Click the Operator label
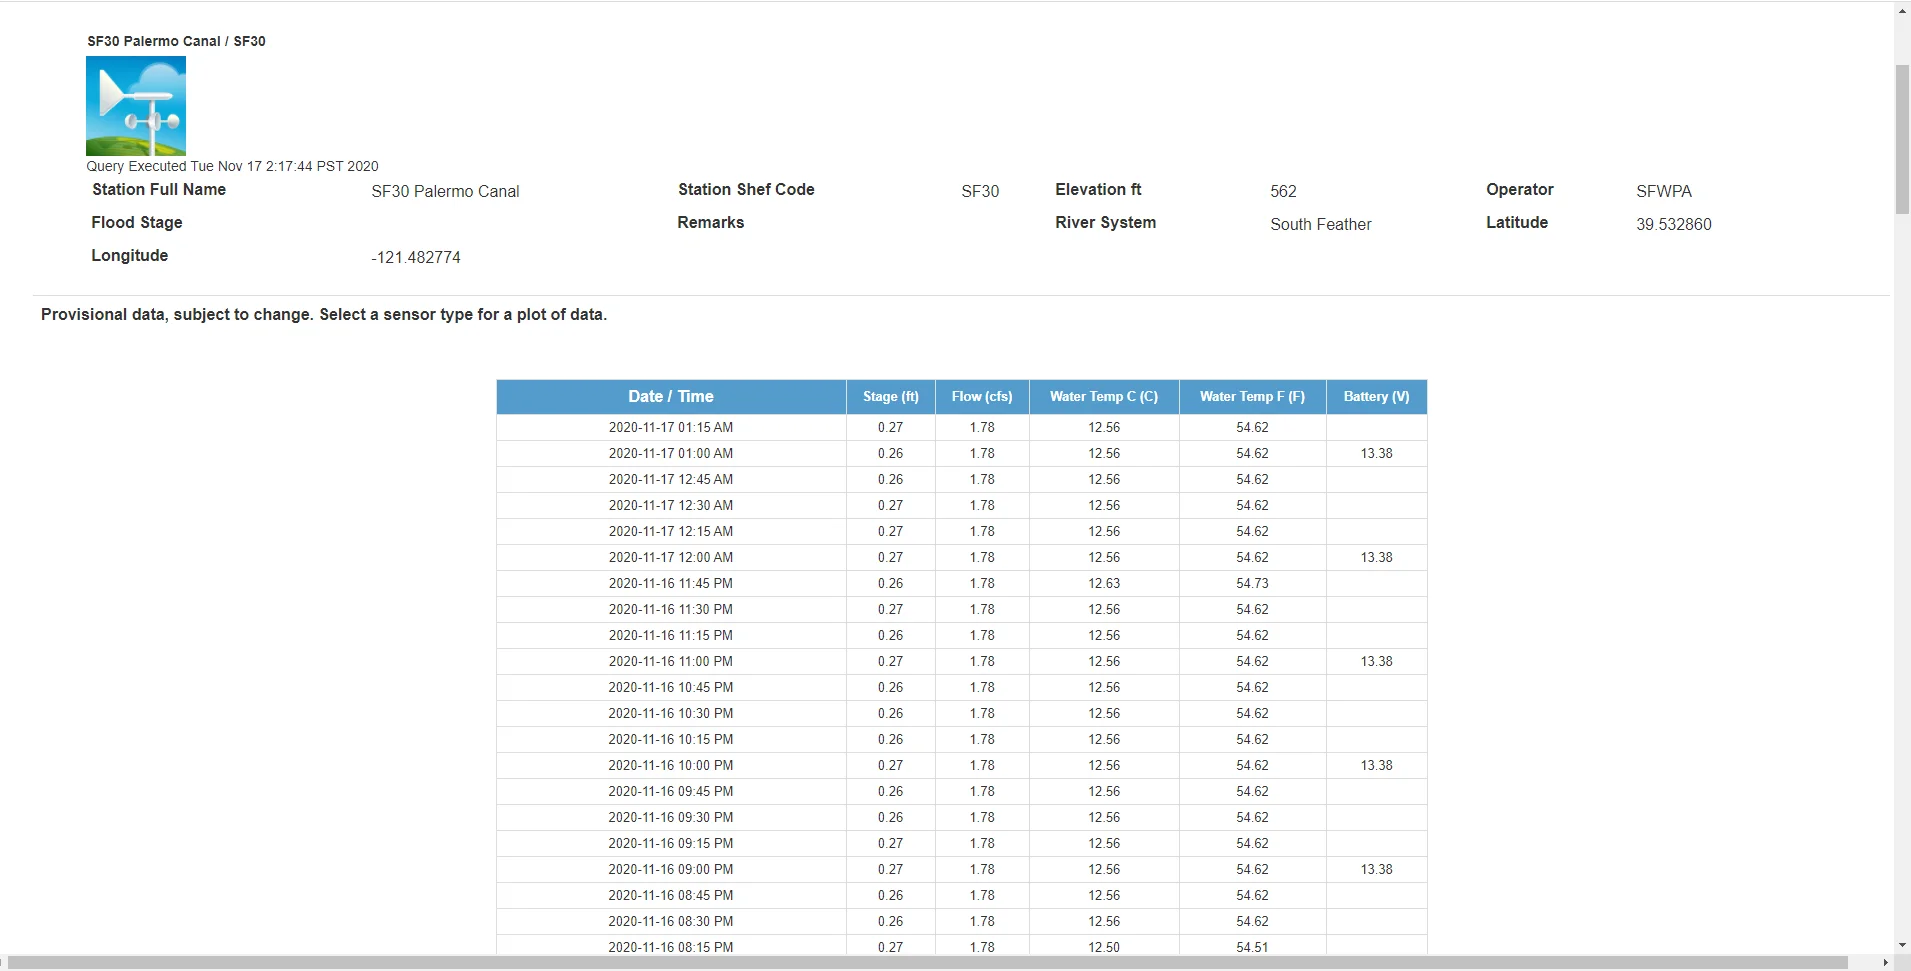Screen dimensions: 1911x971 [x=1520, y=189]
